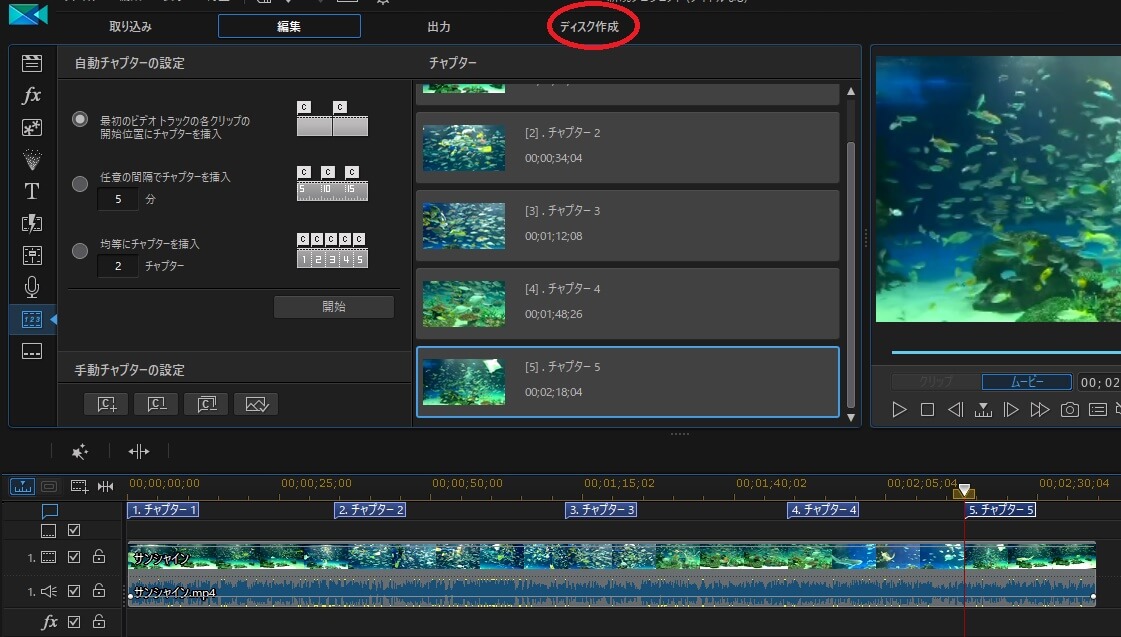Go to the 出力 tab
This screenshot has height=637, width=1121.
(x=439, y=26)
